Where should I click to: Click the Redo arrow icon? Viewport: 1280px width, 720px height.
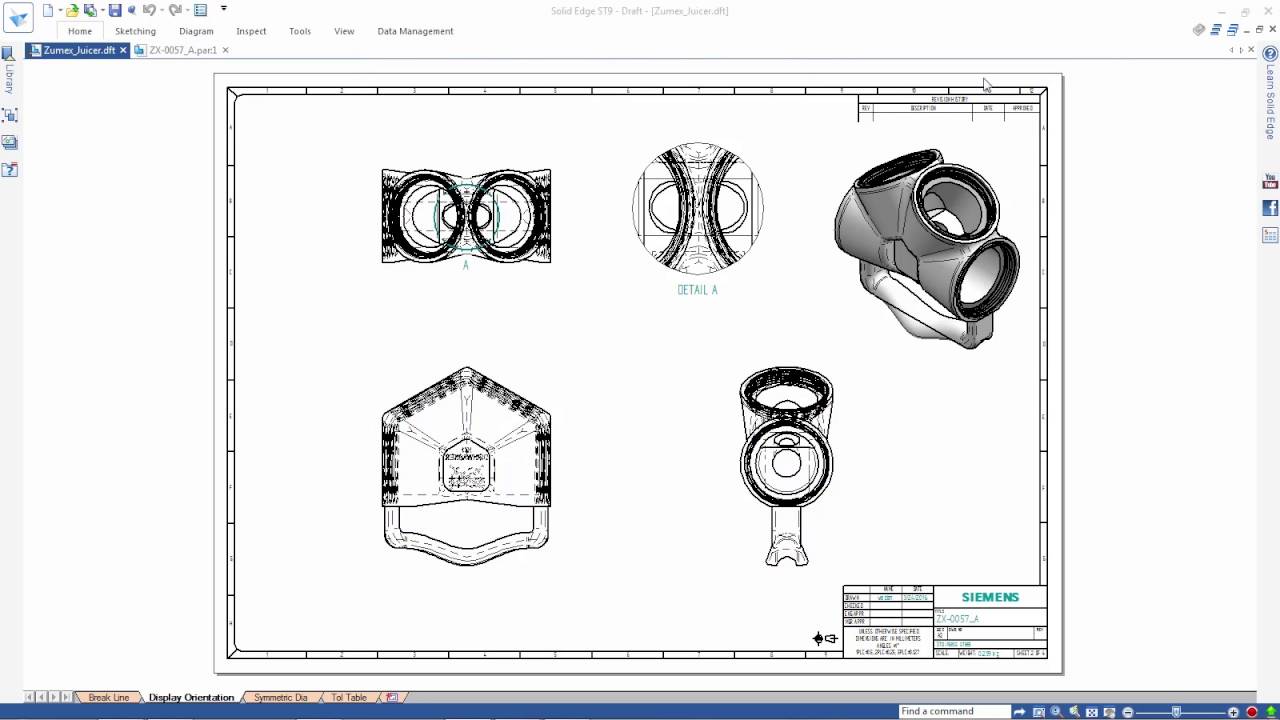[x=175, y=10]
